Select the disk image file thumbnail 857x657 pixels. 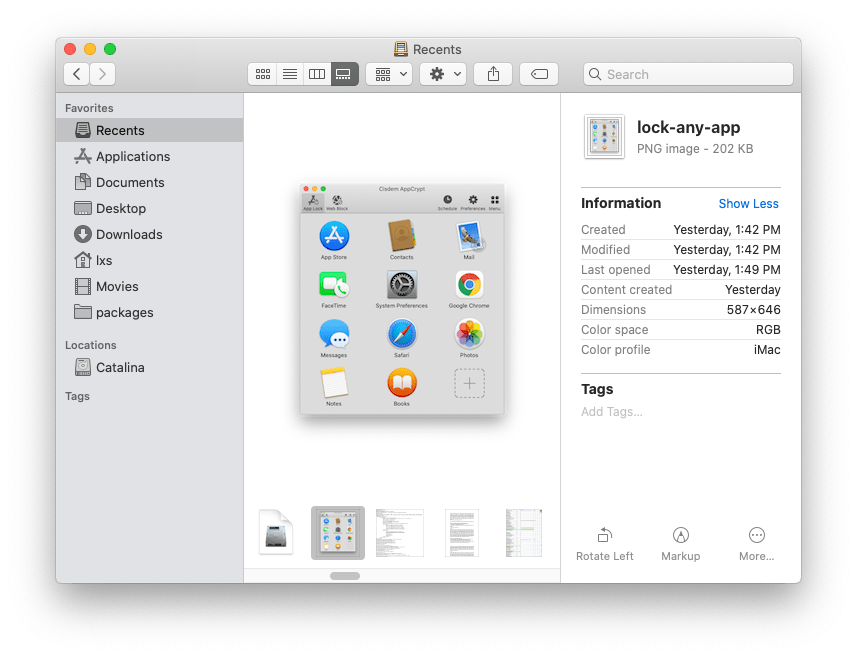(x=276, y=532)
